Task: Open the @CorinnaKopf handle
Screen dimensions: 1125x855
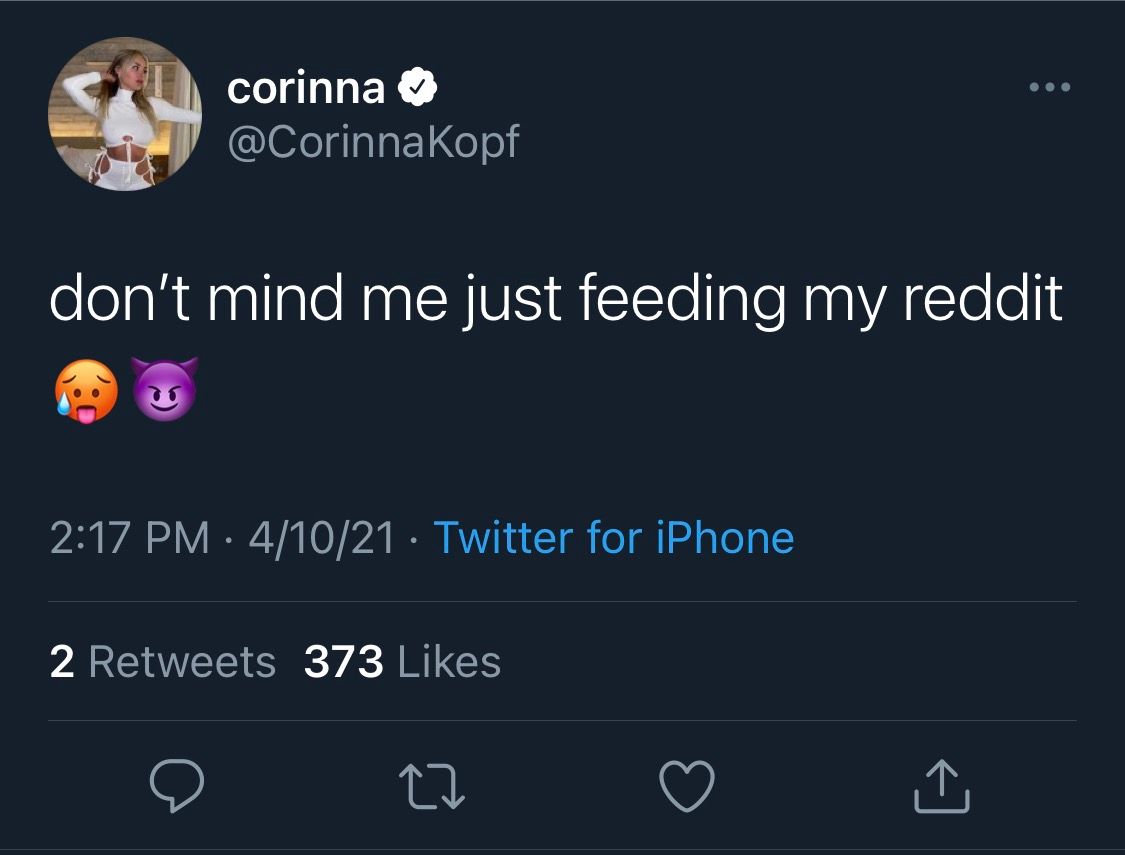Action: (373, 143)
